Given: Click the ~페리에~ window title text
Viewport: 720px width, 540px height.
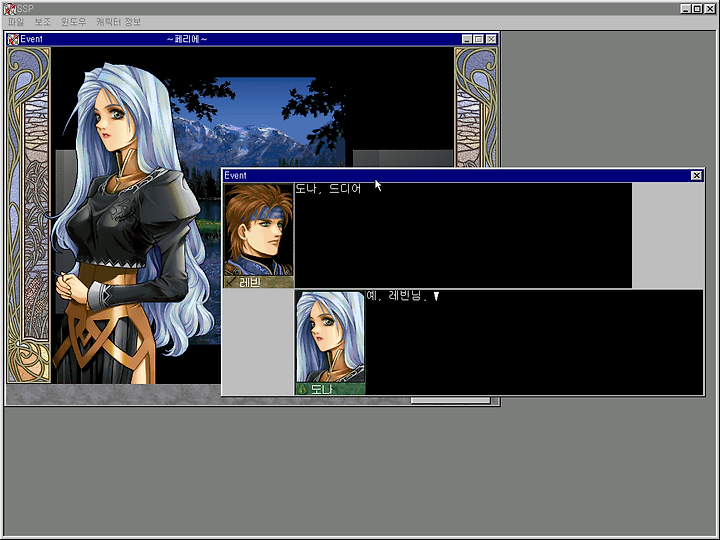Looking at the screenshot, I should click(x=187, y=39).
